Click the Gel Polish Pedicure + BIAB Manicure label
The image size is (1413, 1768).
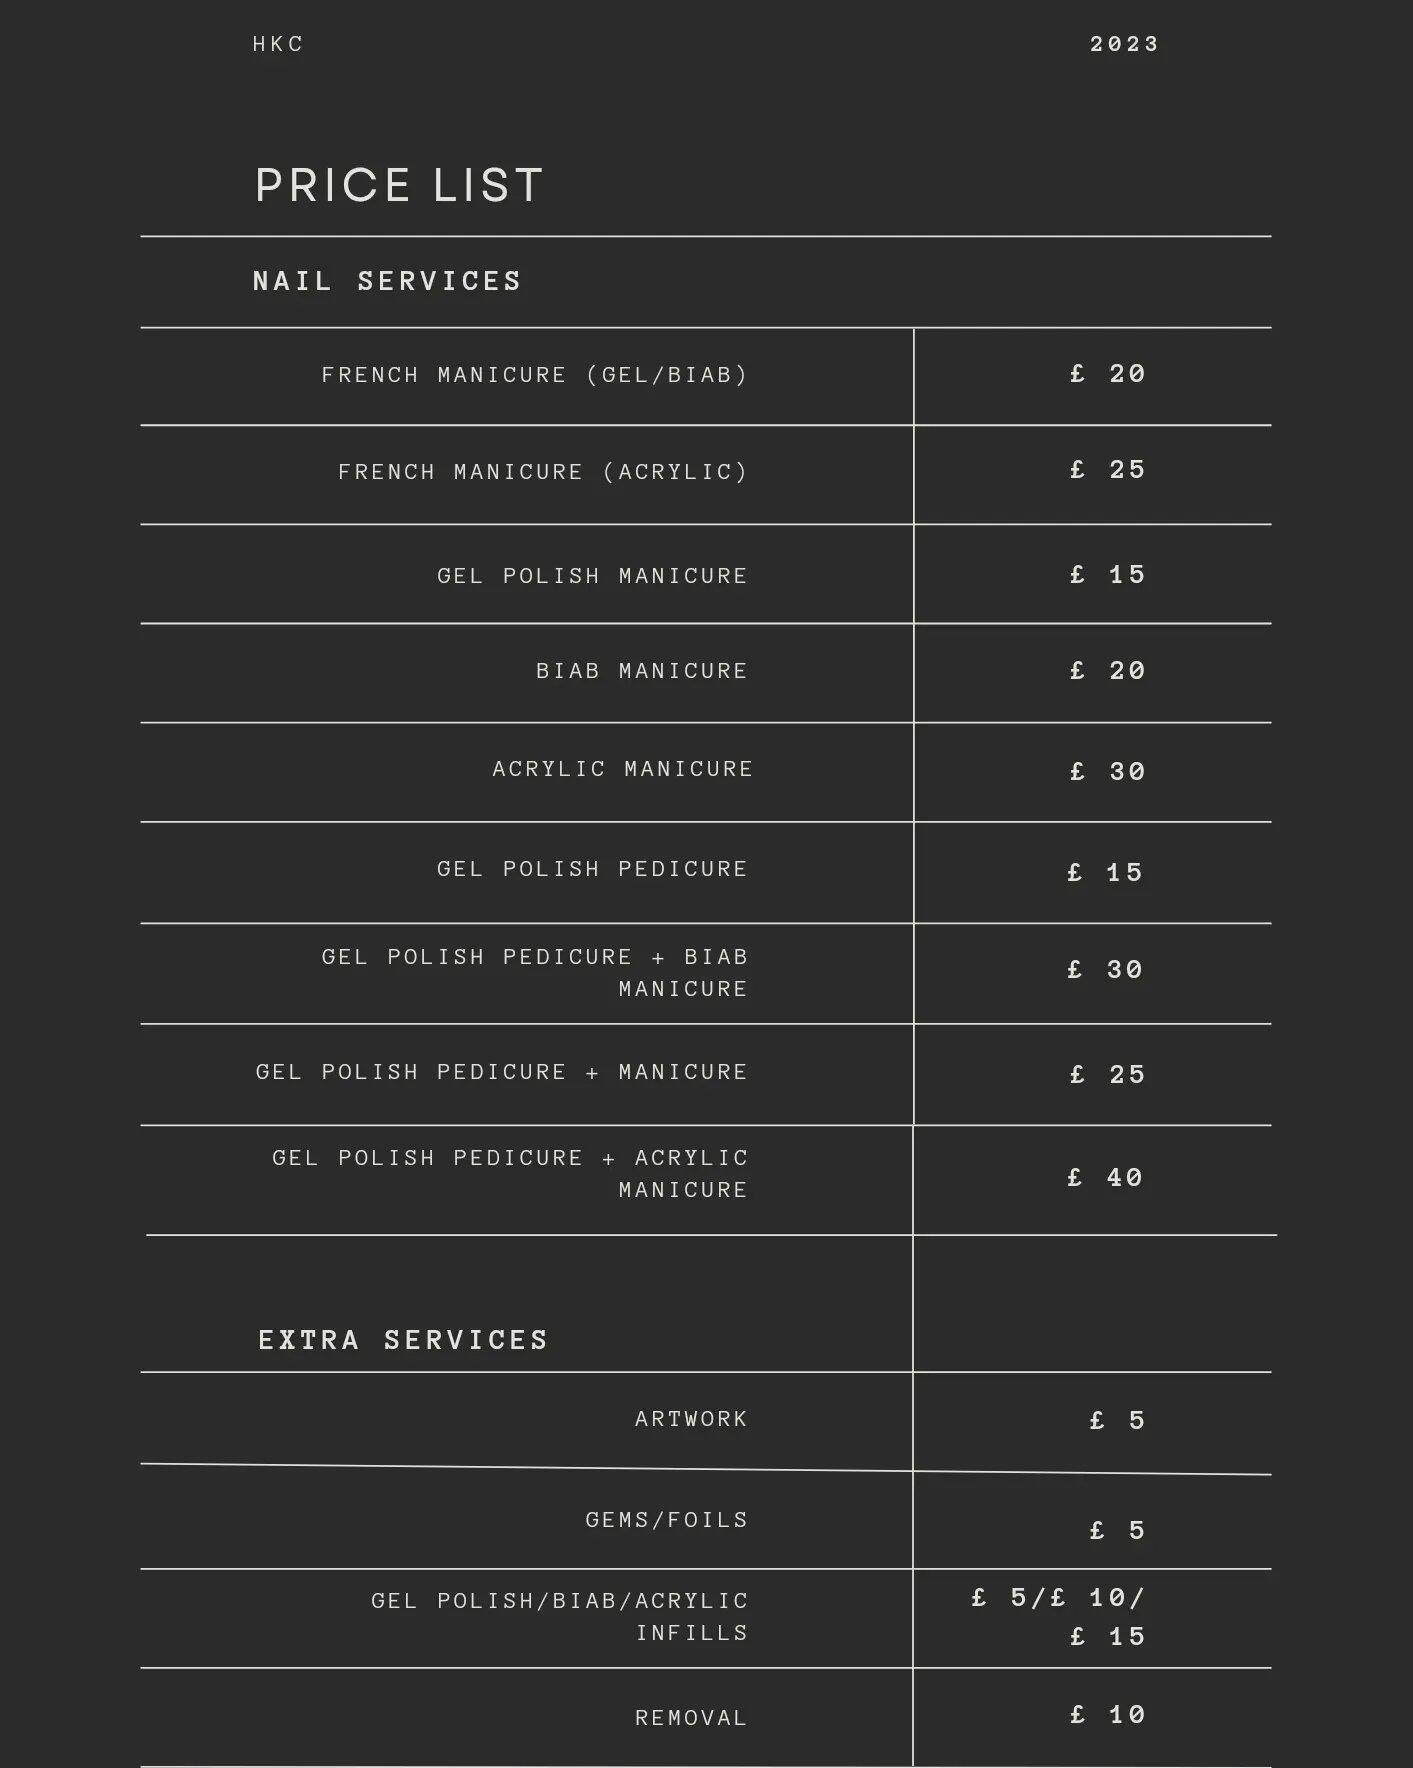point(534,972)
